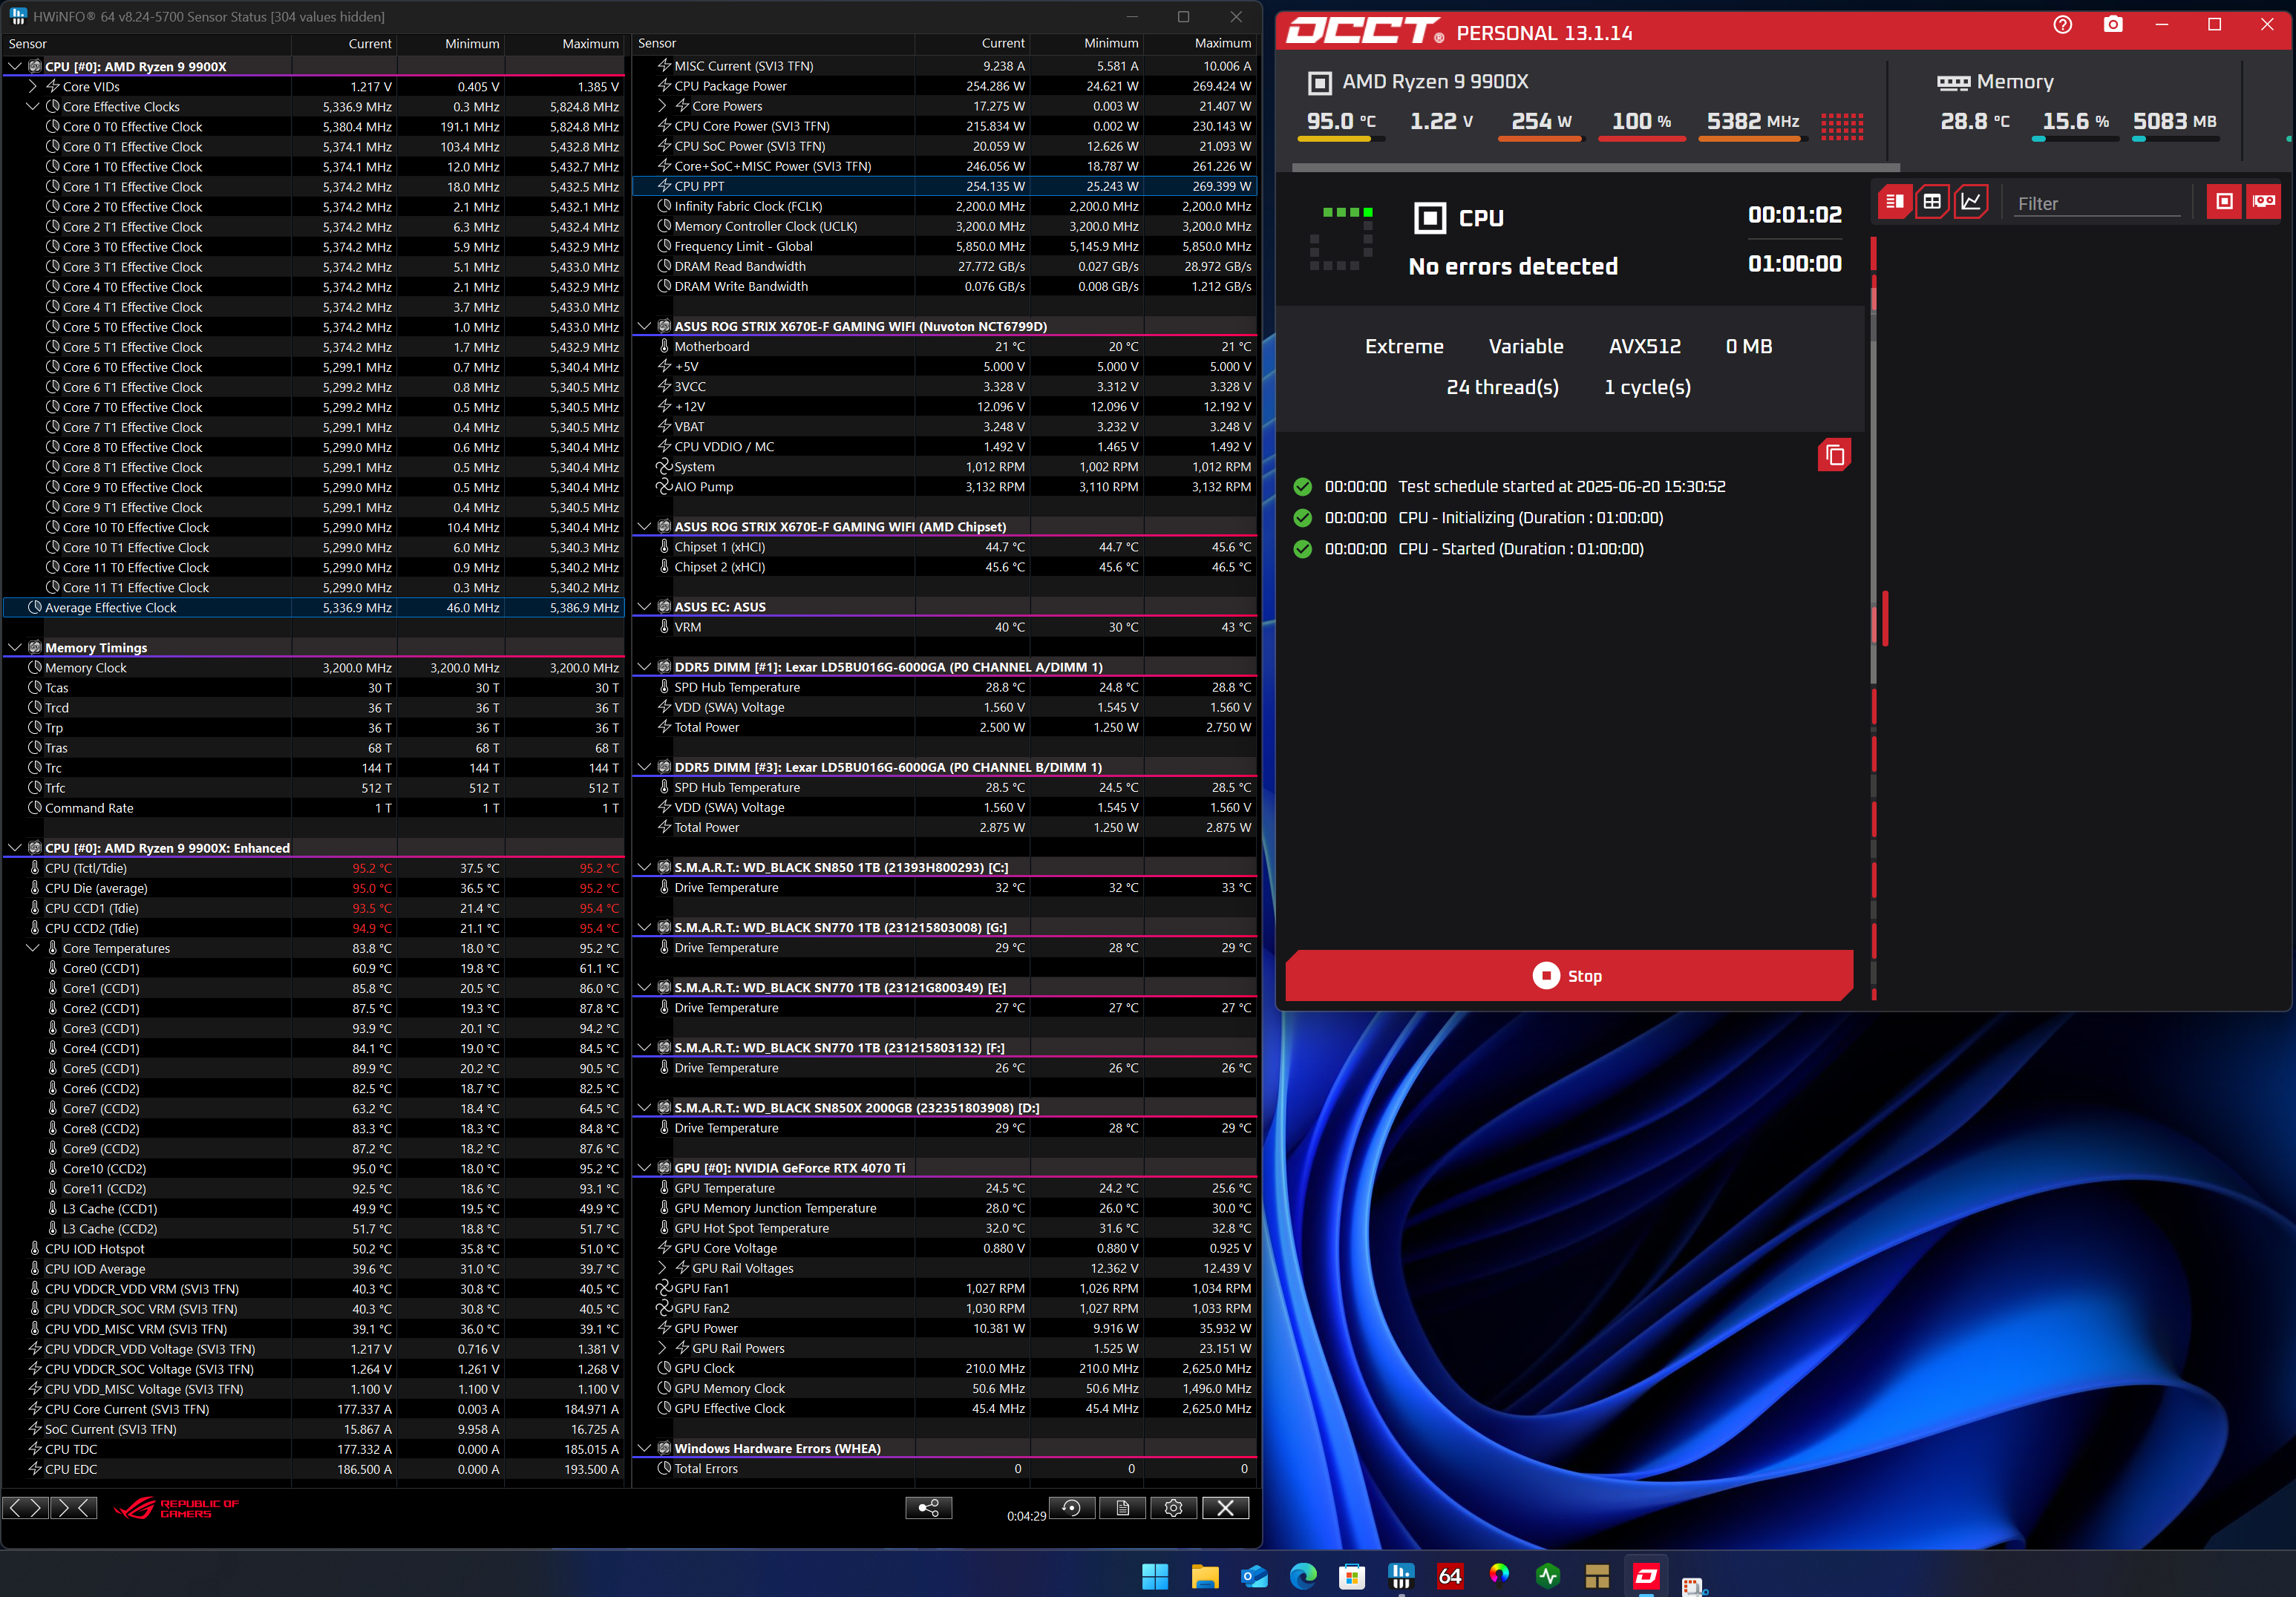The height and width of the screenshot is (1597, 2296).
Task: Toggle GPU sensor filter in OCCT monitoring
Action: click(2263, 202)
